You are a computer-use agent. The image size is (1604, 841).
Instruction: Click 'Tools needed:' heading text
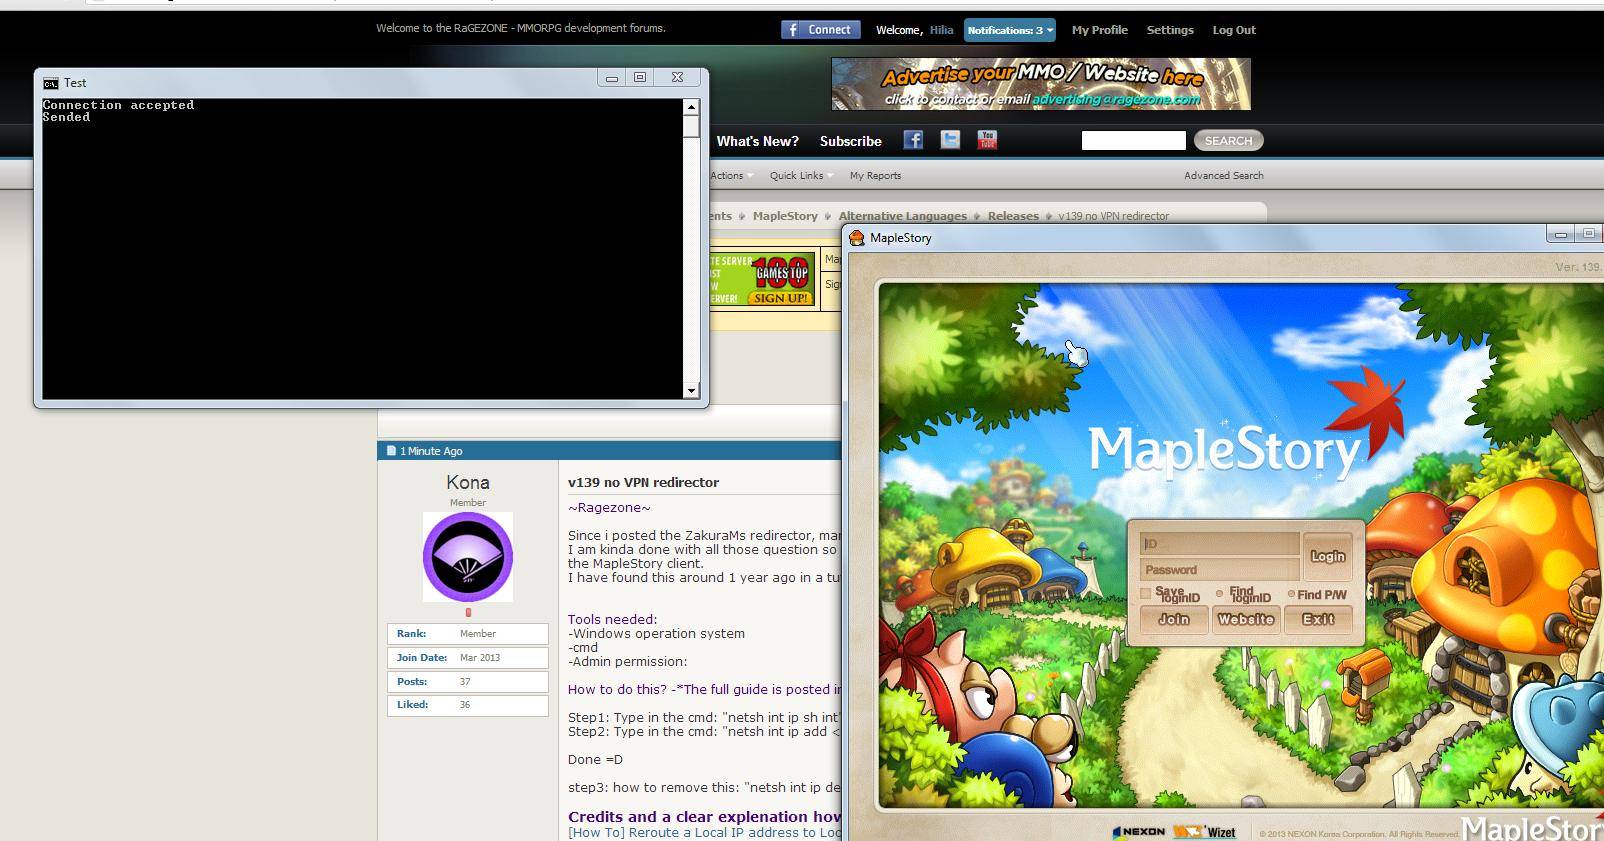612,619
